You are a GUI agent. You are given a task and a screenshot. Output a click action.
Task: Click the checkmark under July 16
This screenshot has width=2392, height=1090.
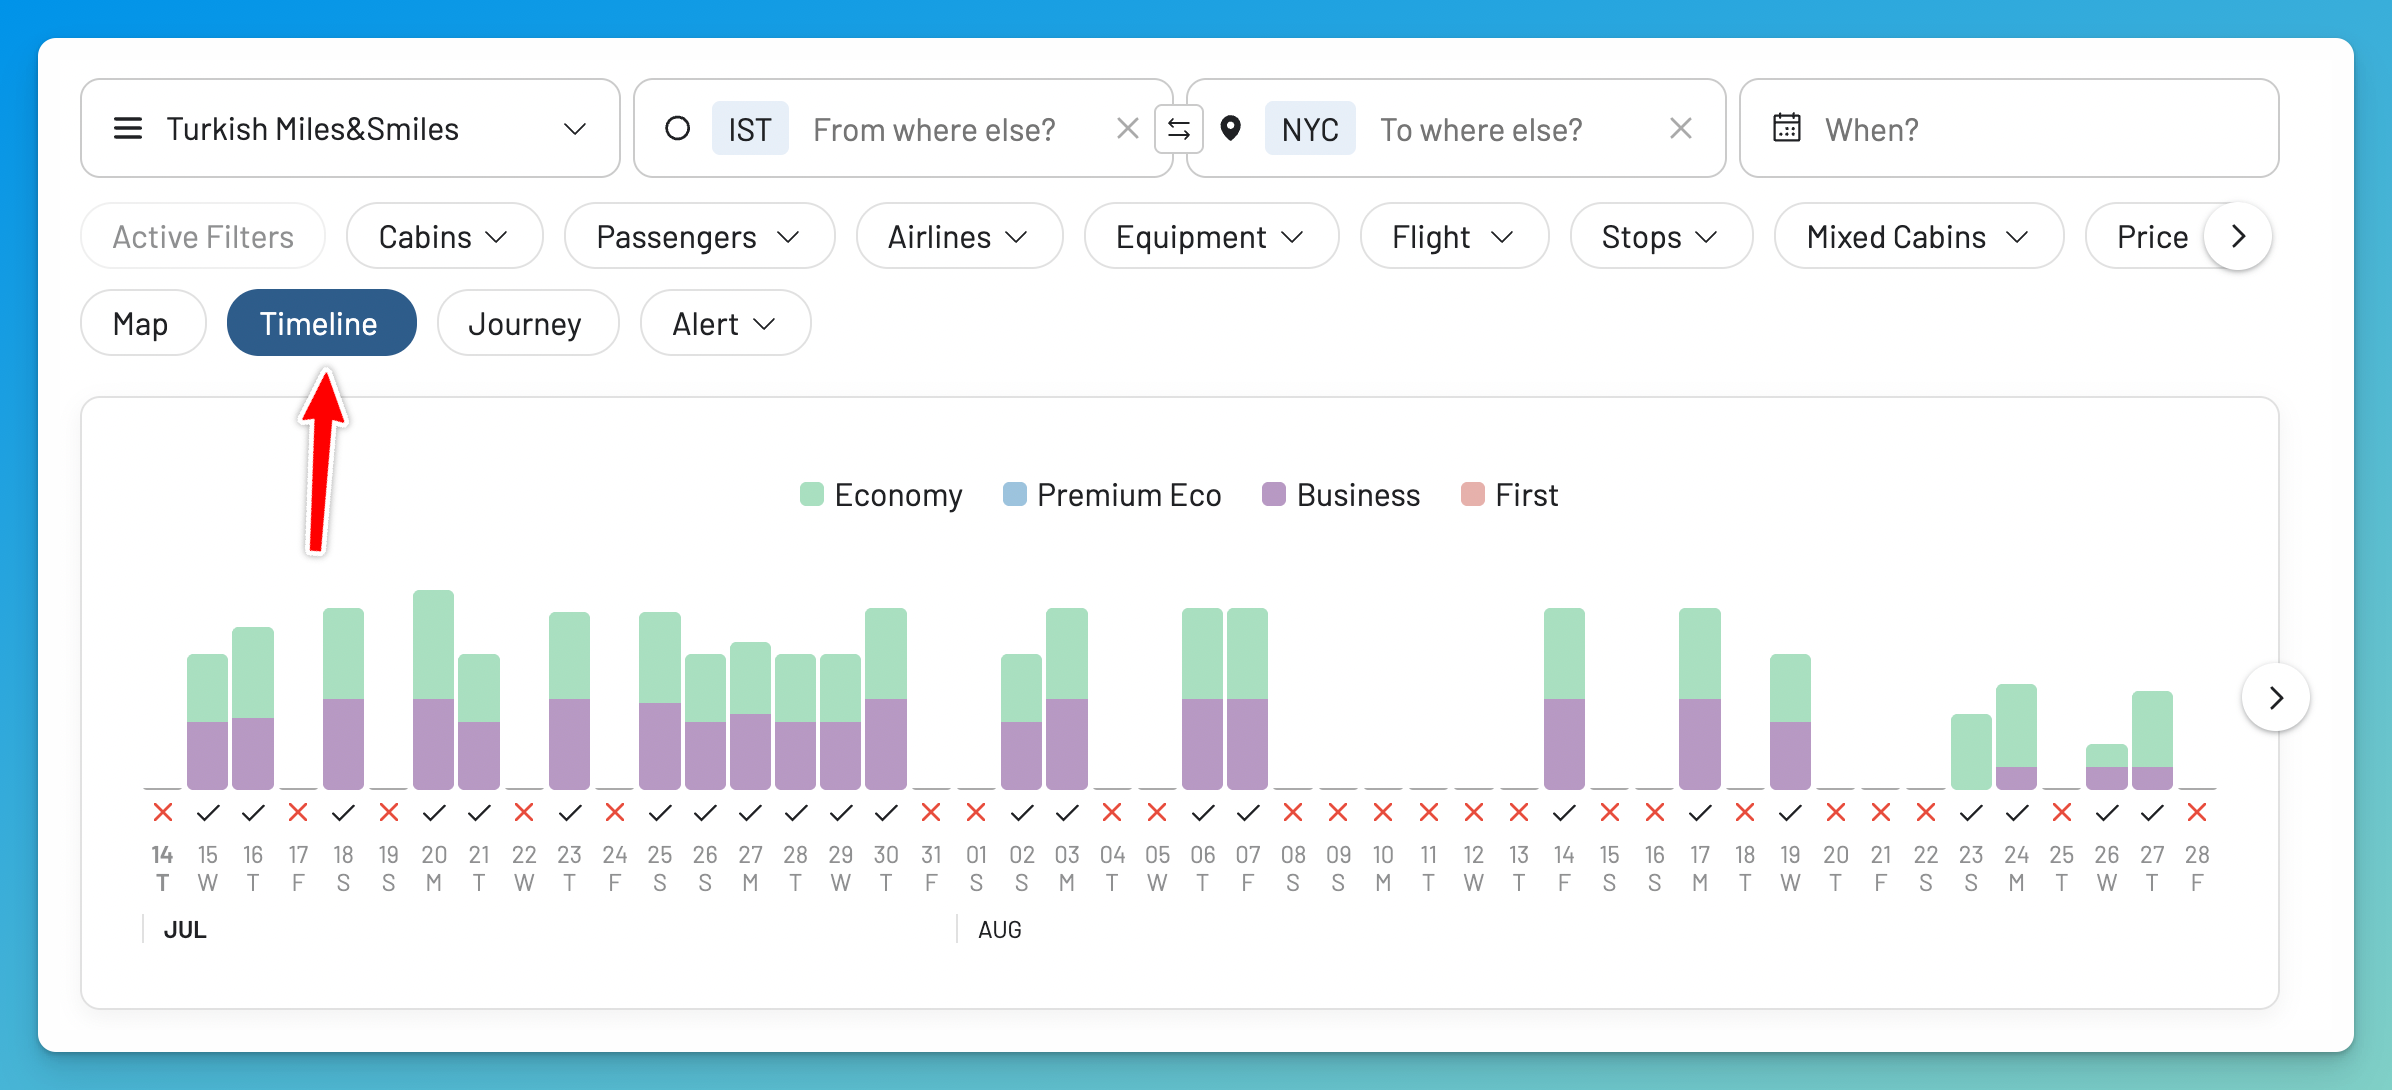click(x=253, y=813)
